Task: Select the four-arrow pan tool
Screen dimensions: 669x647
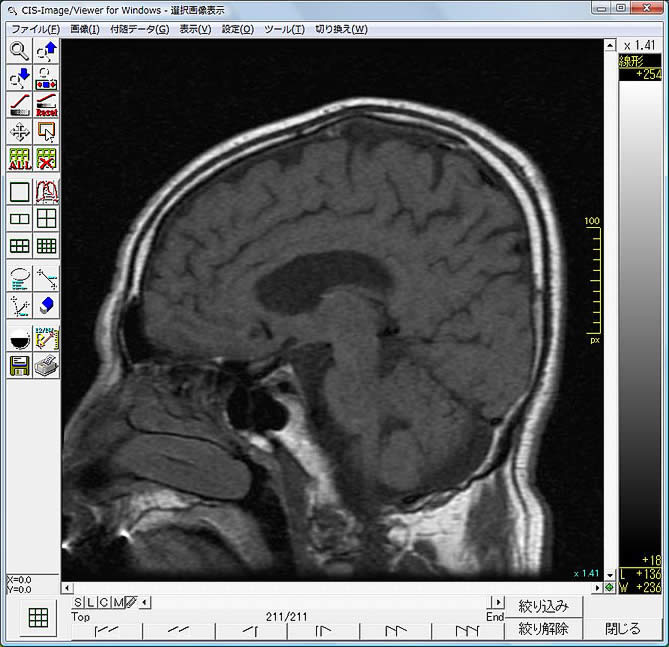Action: point(20,131)
